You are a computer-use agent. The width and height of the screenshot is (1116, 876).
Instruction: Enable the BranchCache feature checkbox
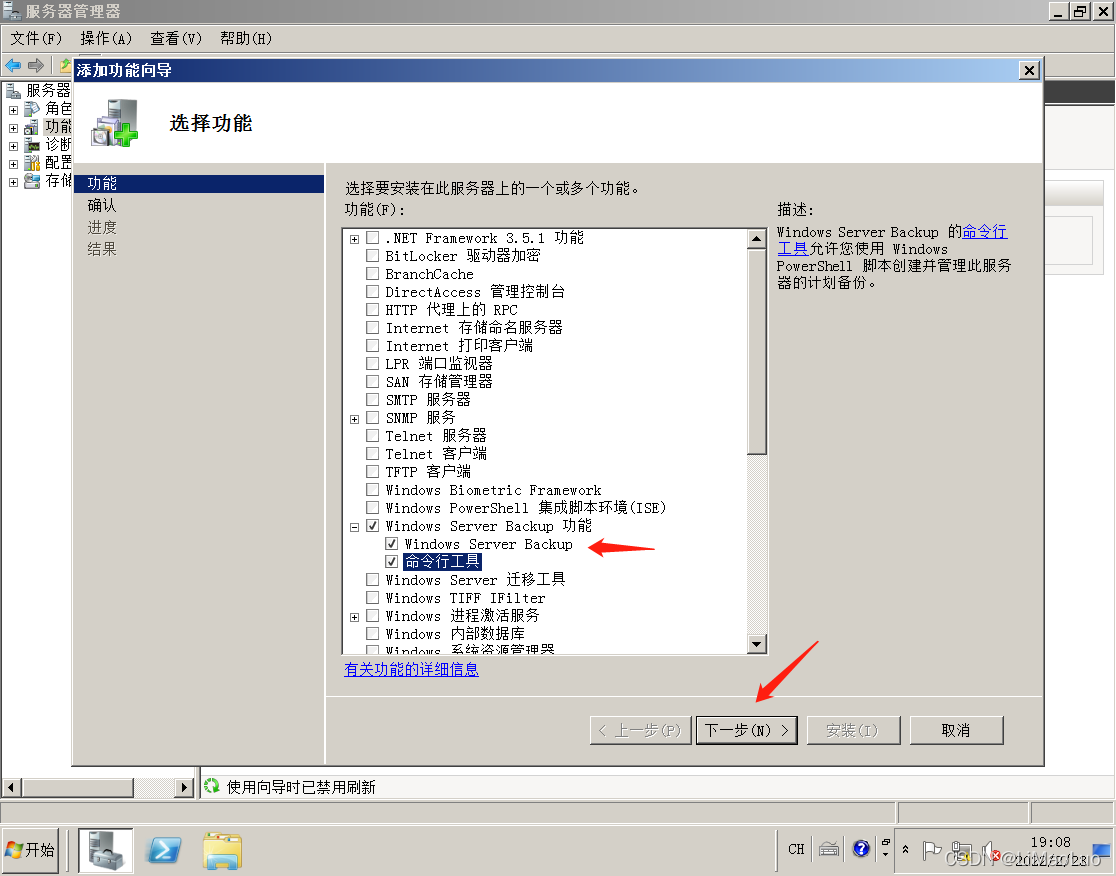[372, 274]
